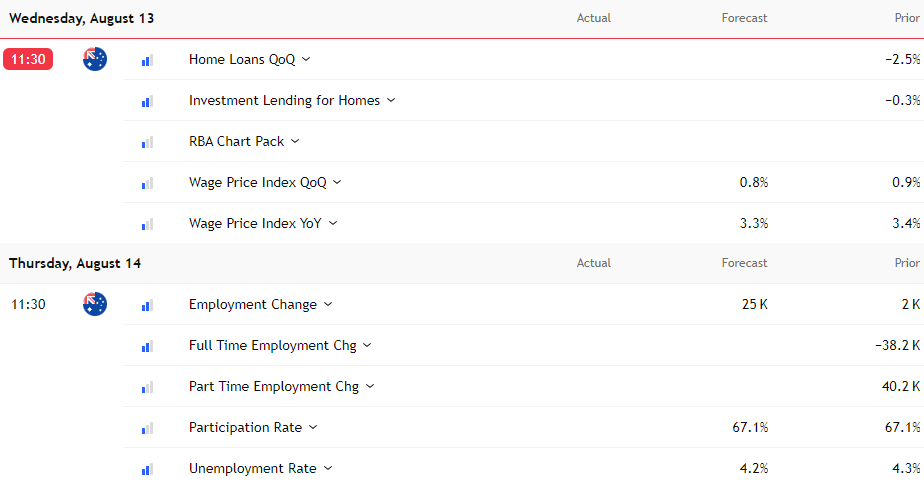Open the Unemployment Rate event
The image size is (924, 488).
pyautogui.click(x=252, y=469)
